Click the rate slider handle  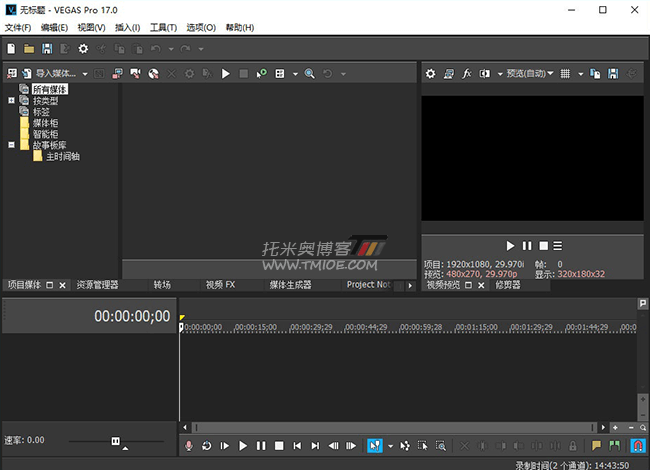(116, 441)
